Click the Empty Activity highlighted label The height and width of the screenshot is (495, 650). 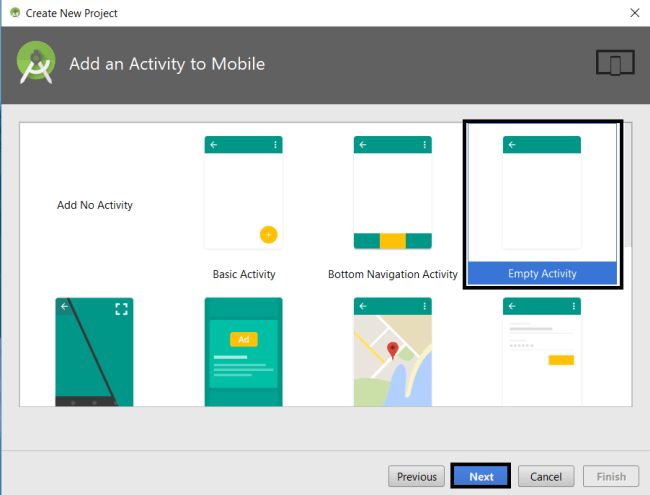coord(542,273)
